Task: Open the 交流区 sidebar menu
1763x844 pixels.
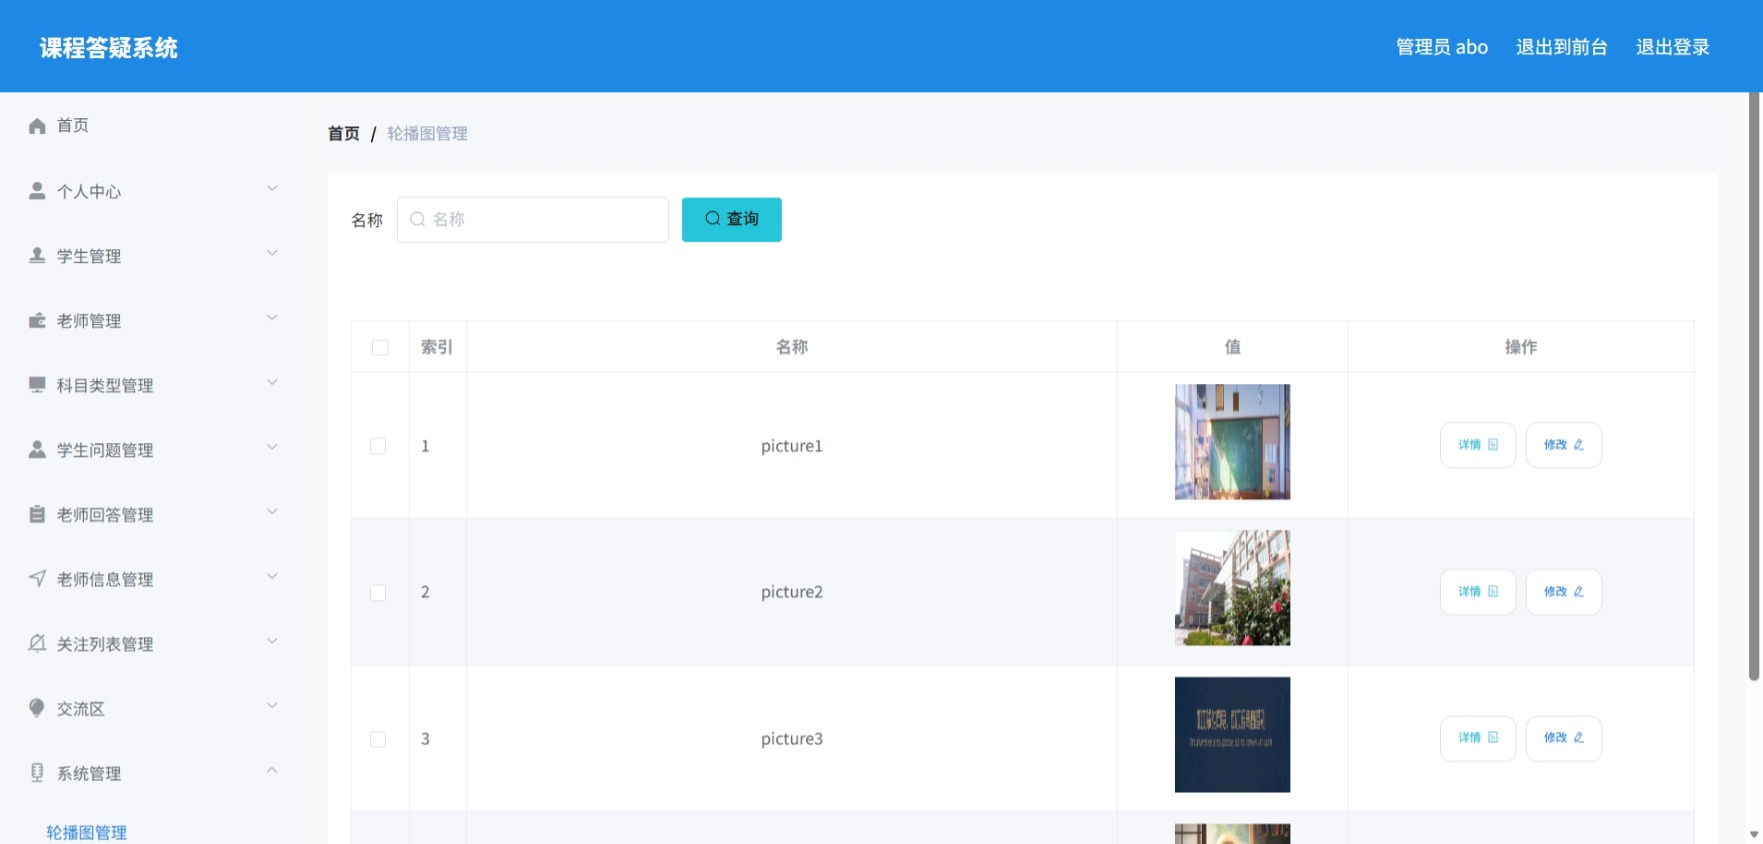Action: (150, 708)
